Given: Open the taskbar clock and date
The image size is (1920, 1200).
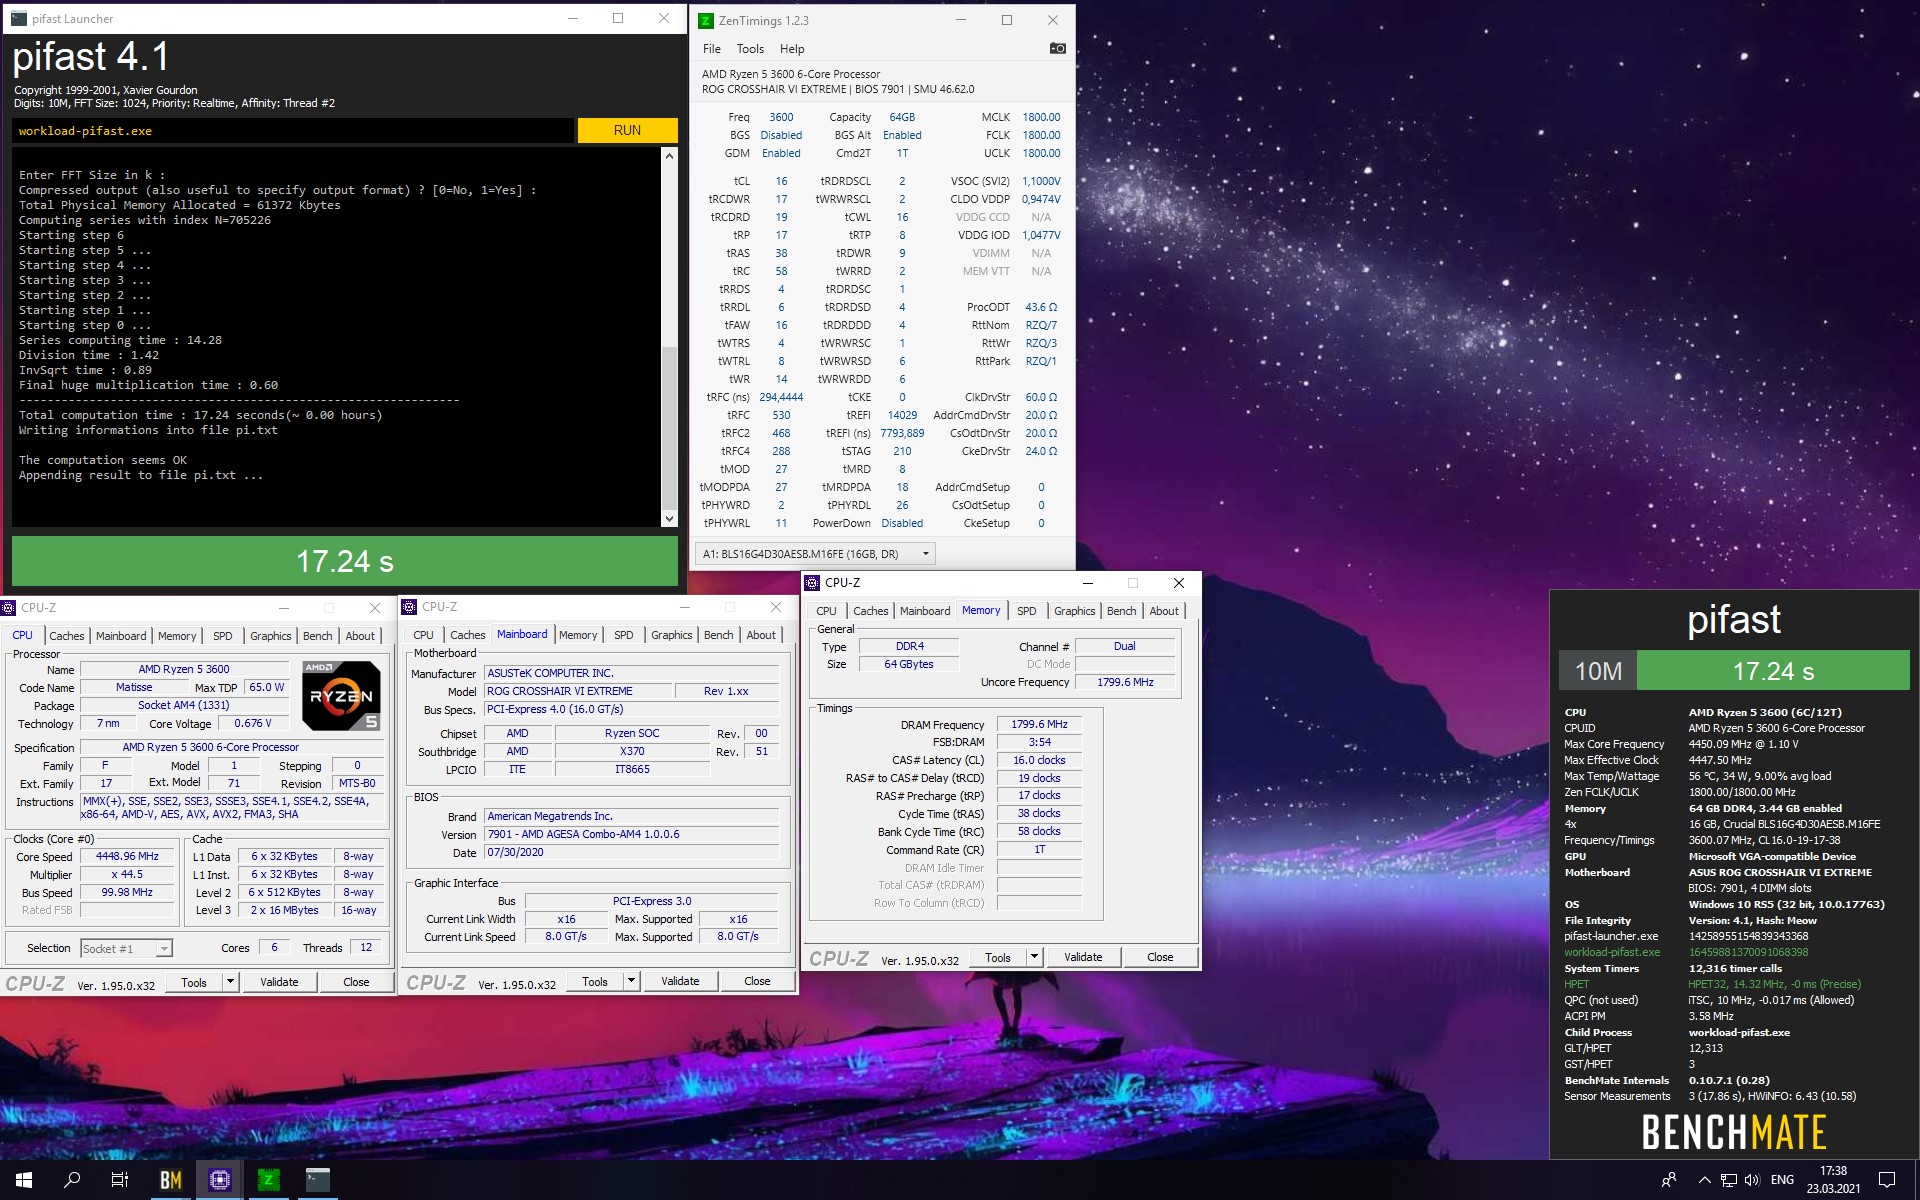Looking at the screenshot, I should click(1833, 1180).
